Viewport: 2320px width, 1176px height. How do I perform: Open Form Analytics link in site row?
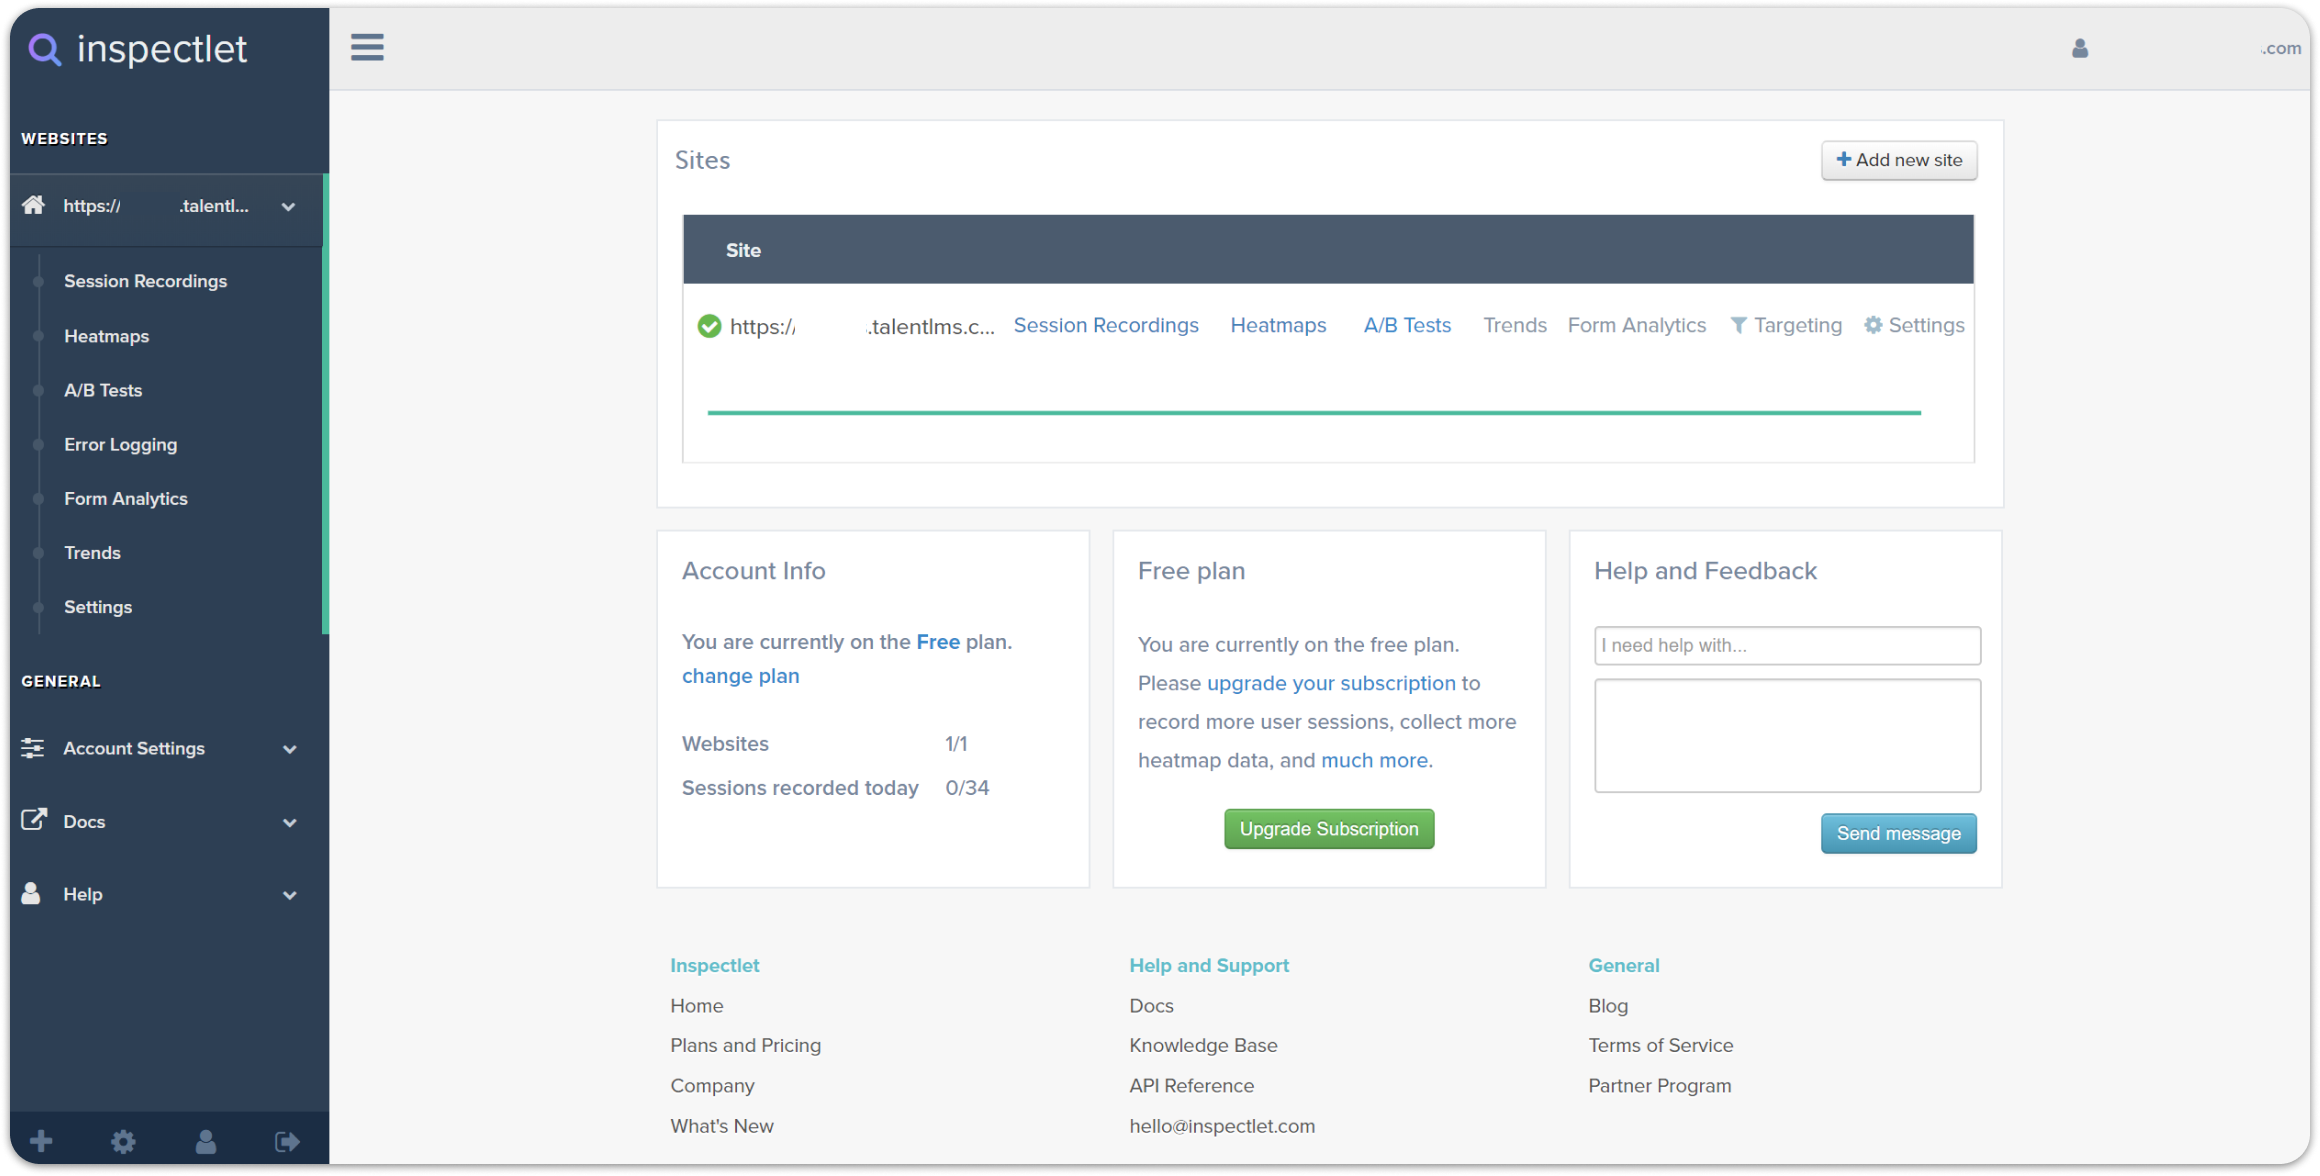point(1636,325)
